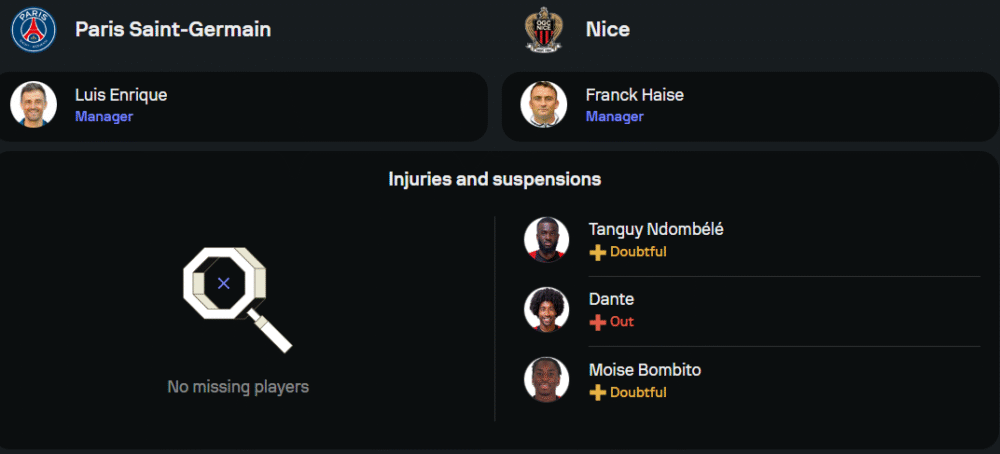Open the Paris Saint-Germain team name link
Screen dimensions: 1000x454
tap(173, 29)
